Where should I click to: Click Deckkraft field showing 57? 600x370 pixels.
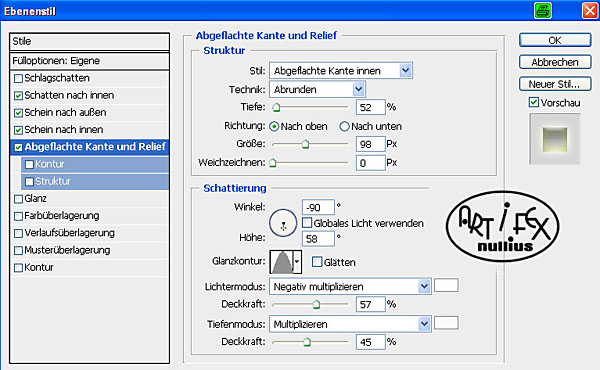click(370, 305)
